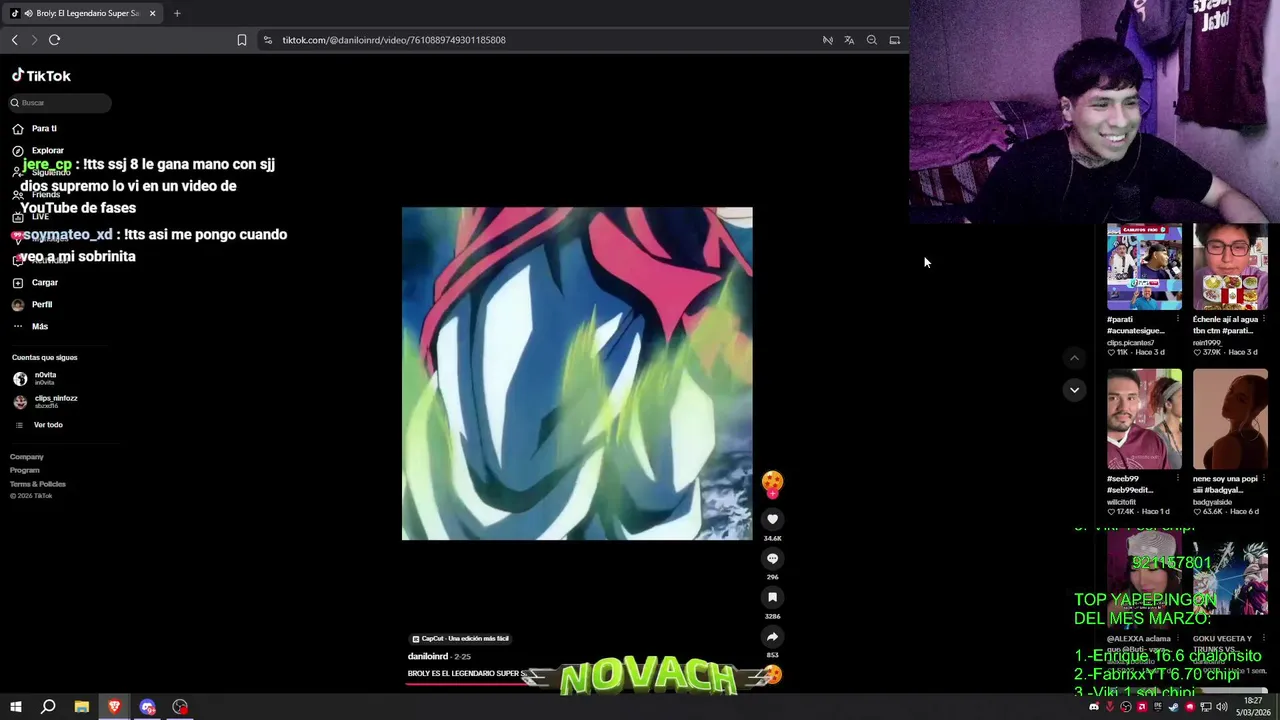Focus the Buscar search field

coord(60,103)
